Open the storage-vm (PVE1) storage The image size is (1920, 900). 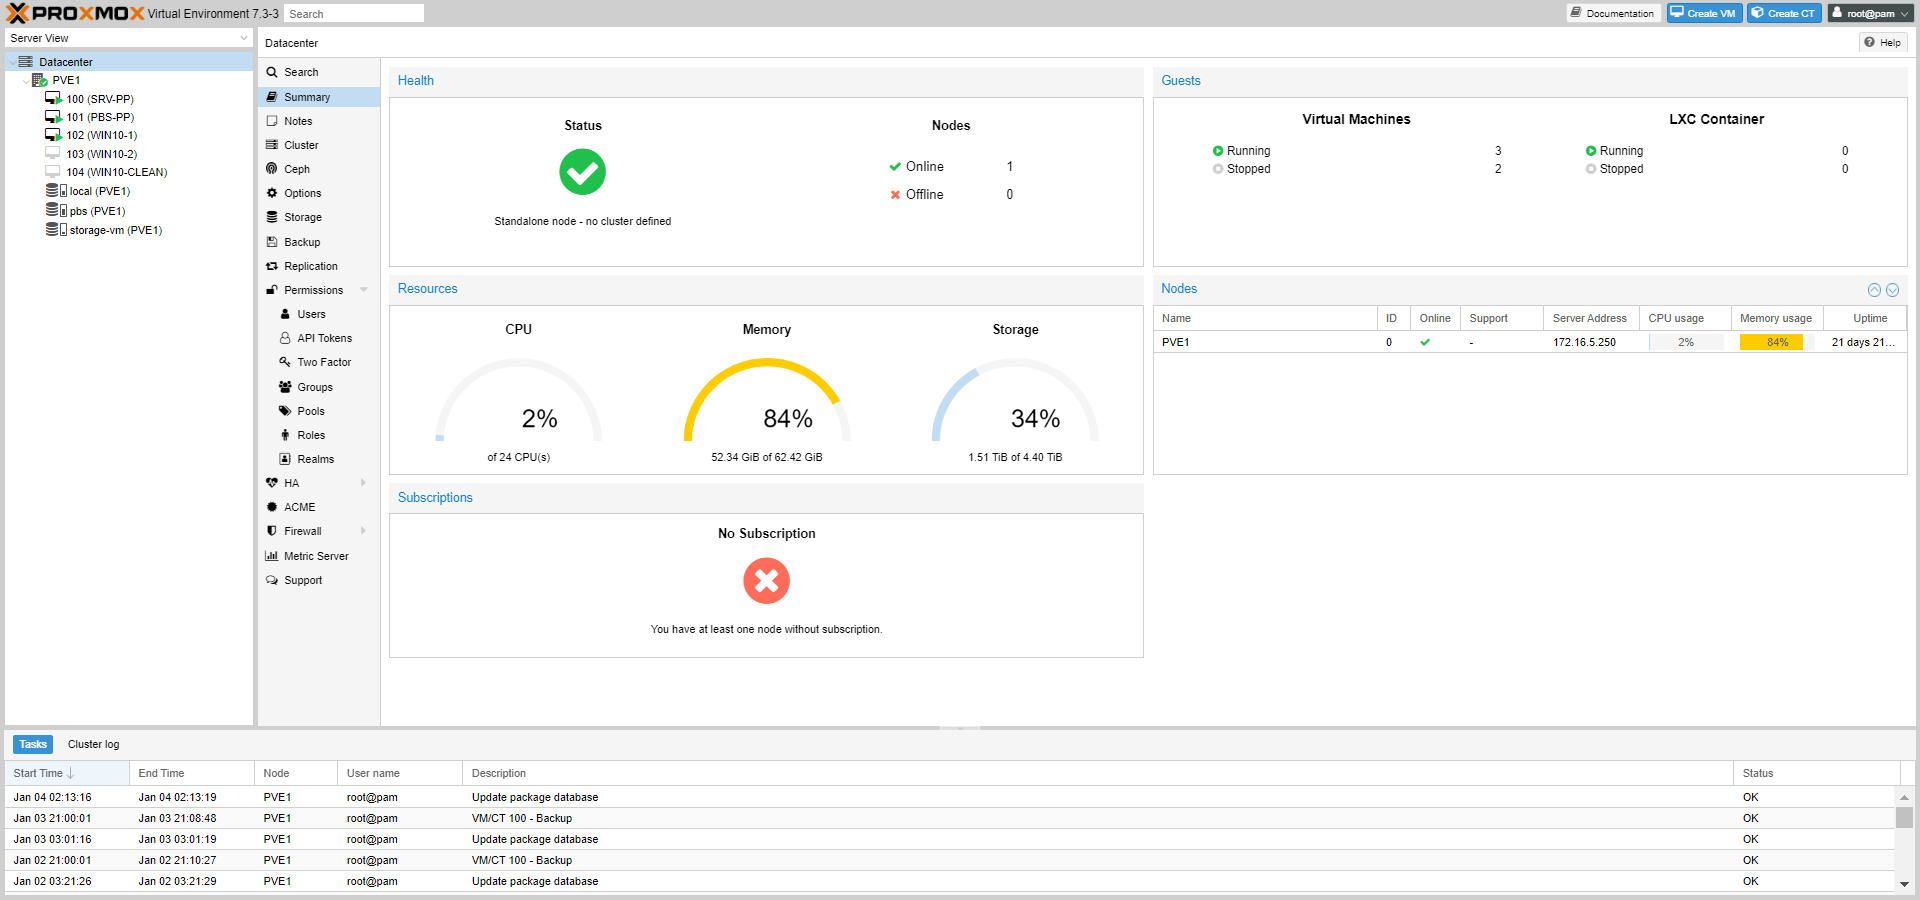115,230
